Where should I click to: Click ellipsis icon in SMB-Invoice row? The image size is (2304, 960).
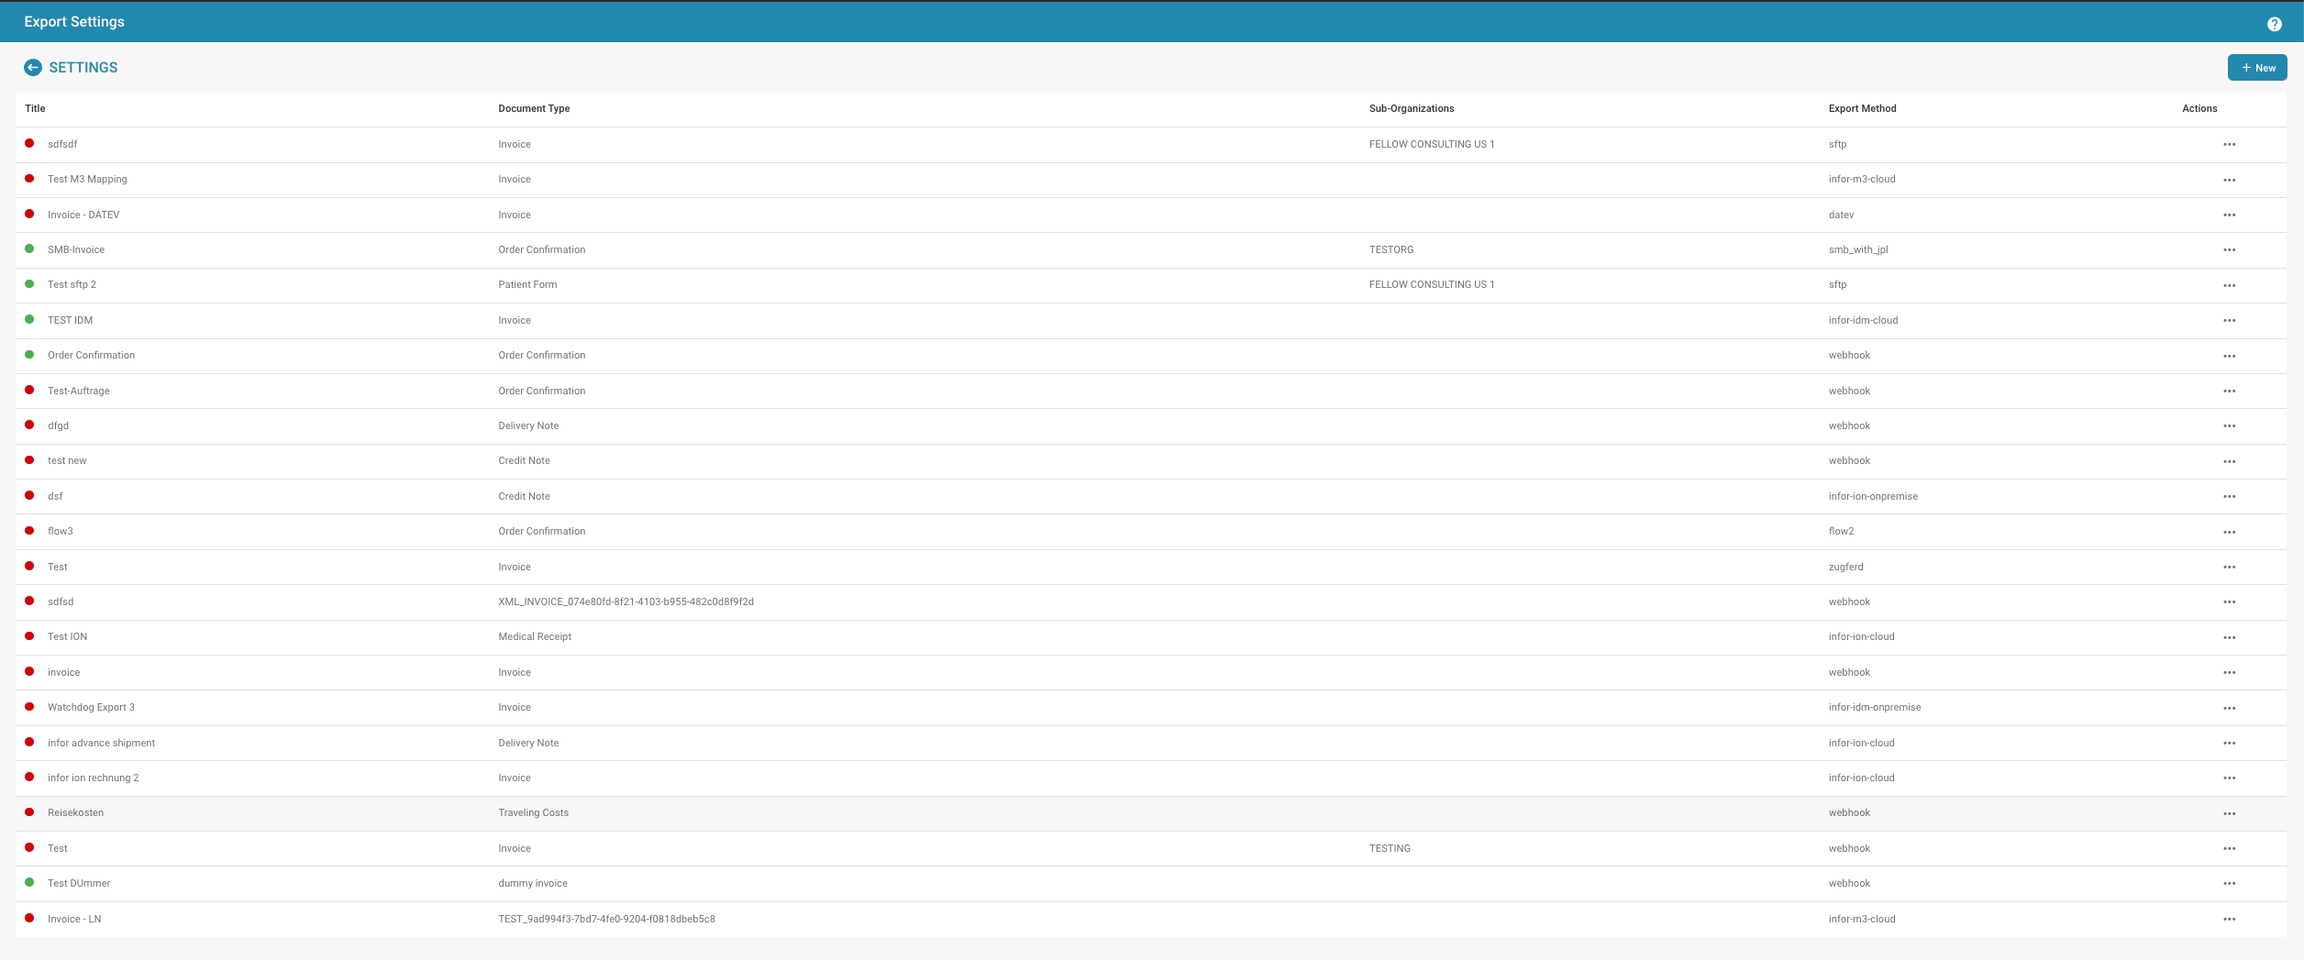click(x=2229, y=250)
